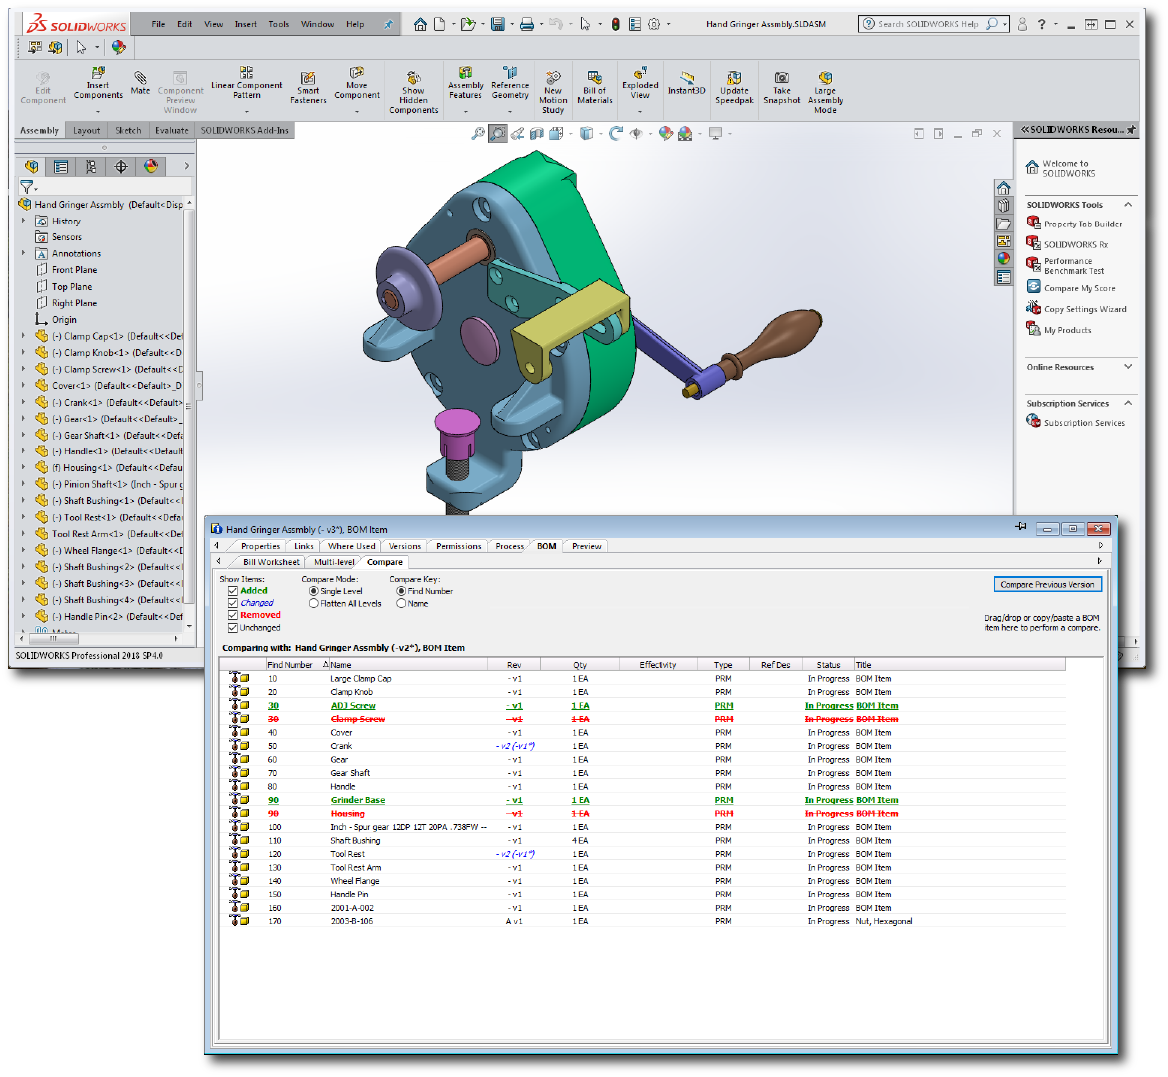The image size is (1168, 1077).
Task: Enable Large Assembly Mode
Action: (825, 93)
